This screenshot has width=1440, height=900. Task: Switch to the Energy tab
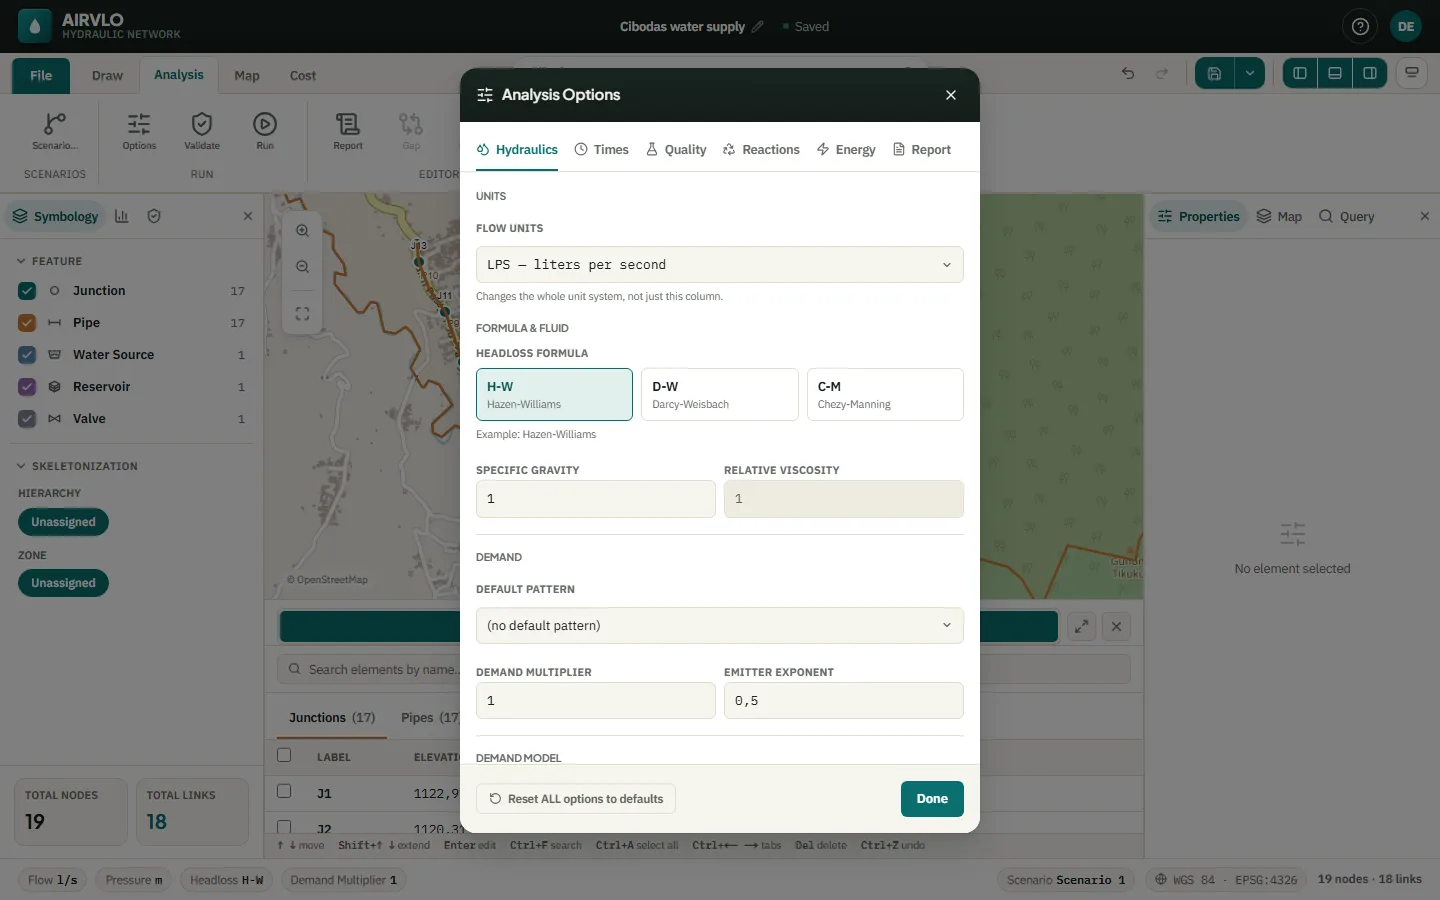(x=846, y=150)
